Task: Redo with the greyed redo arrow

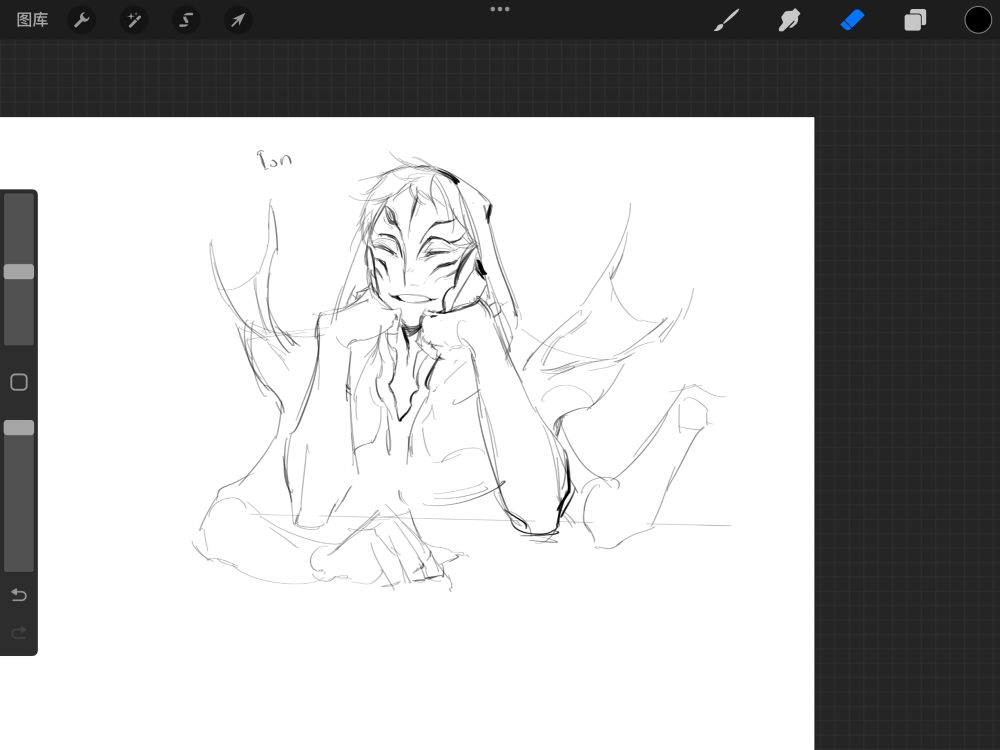Action: pyautogui.click(x=19, y=633)
